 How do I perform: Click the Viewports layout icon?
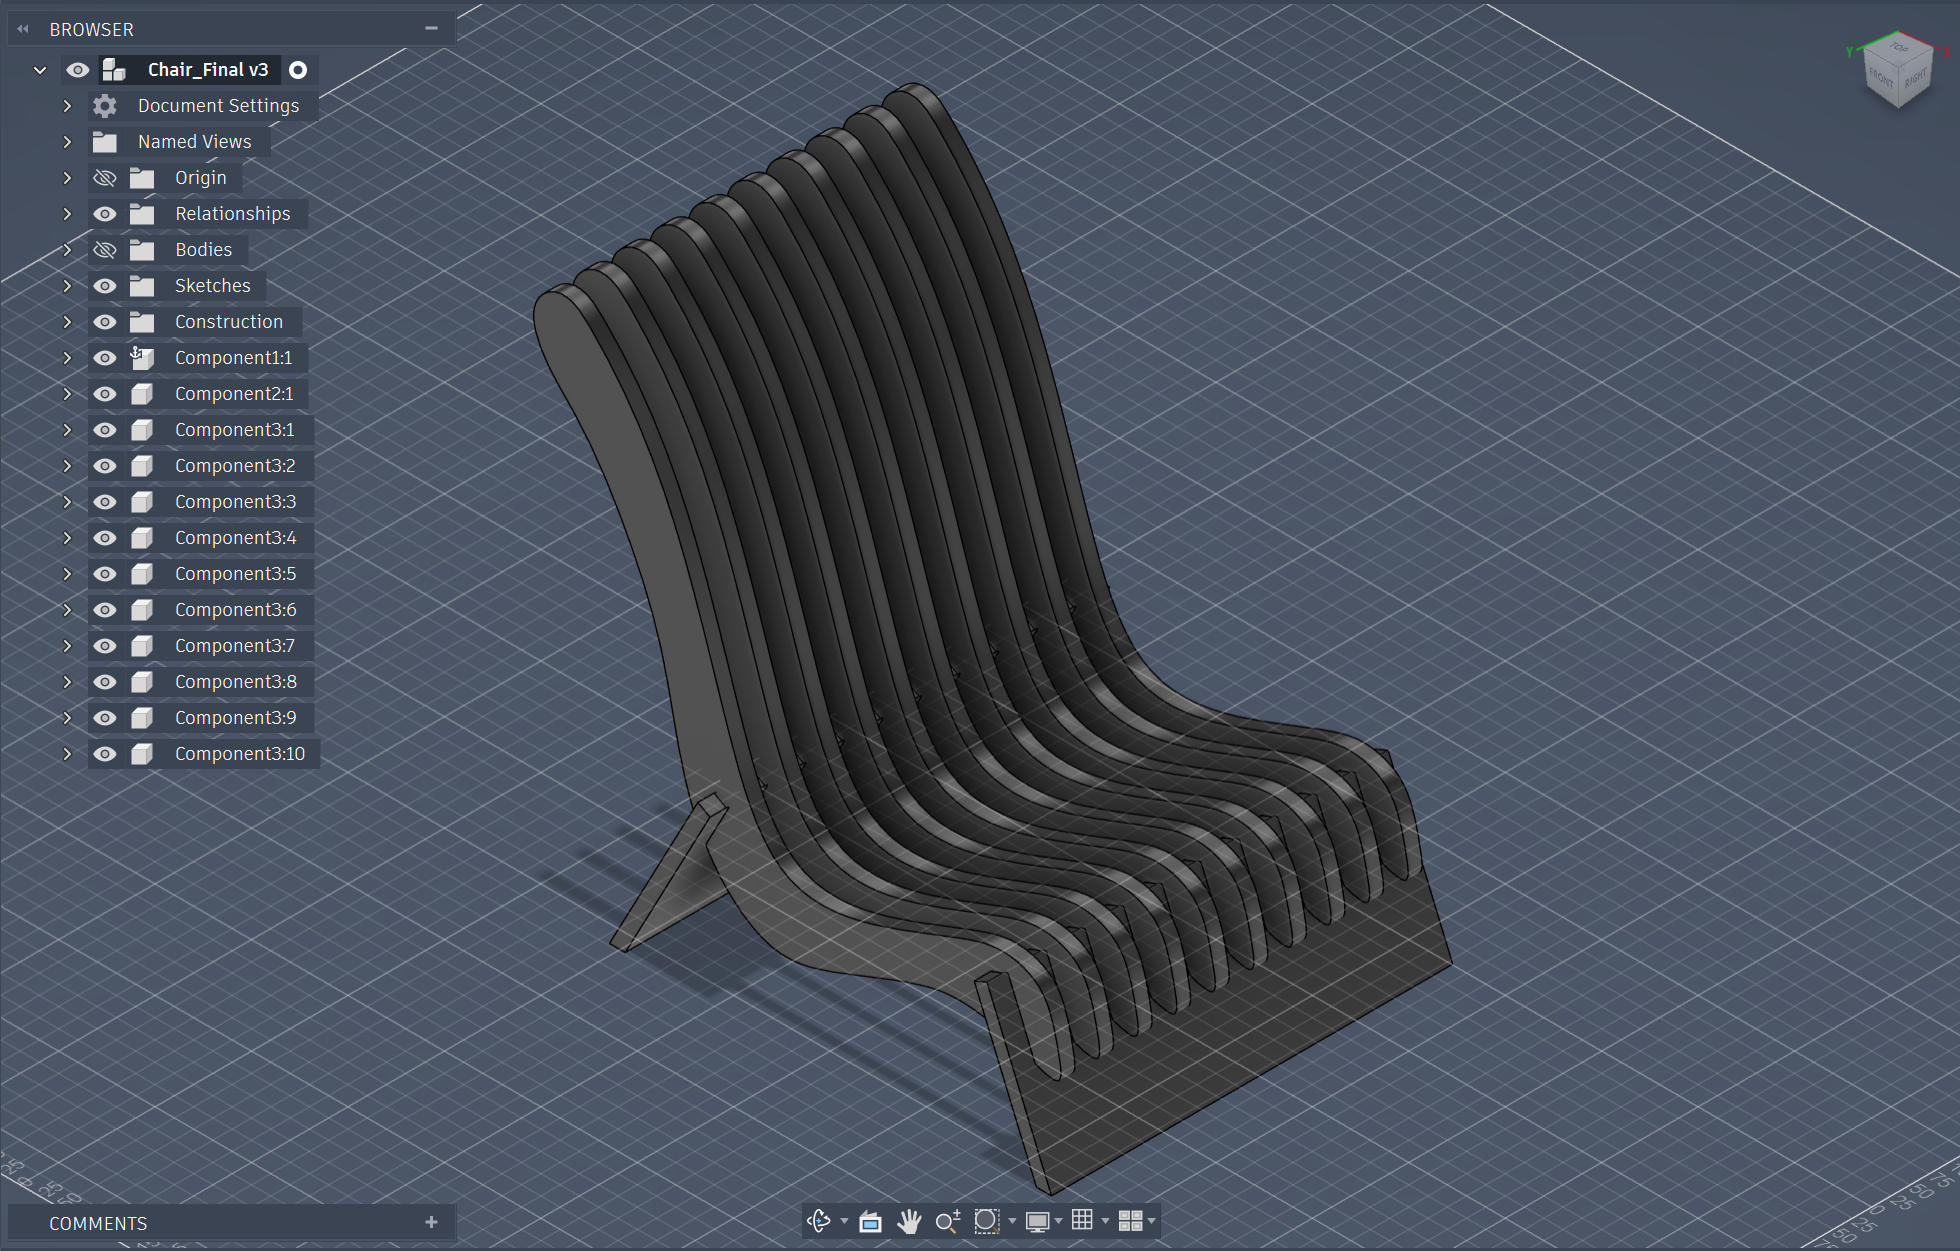pos(1130,1221)
